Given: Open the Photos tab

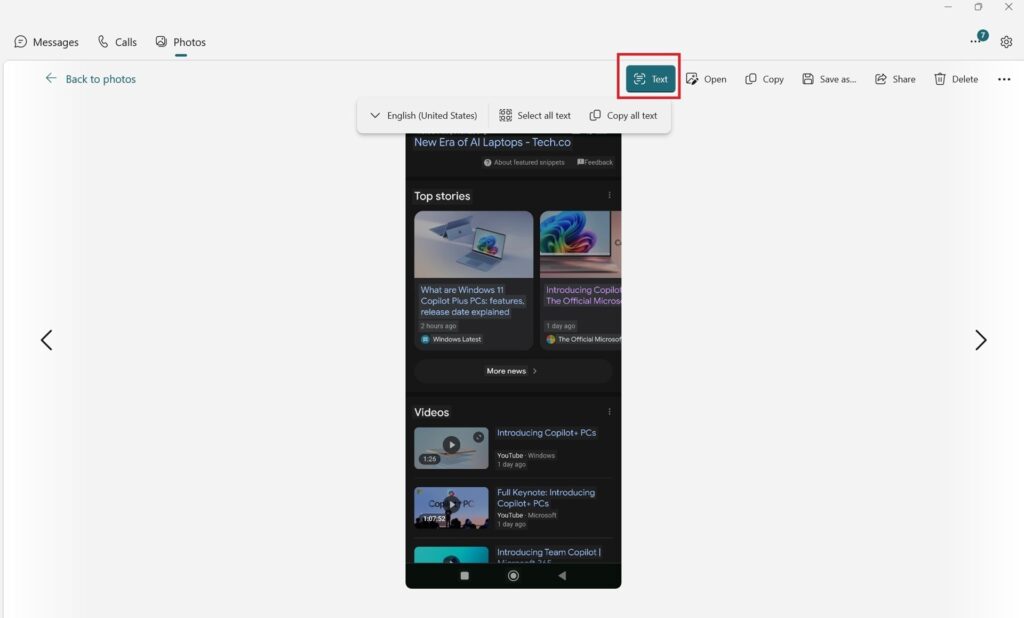Looking at the screenshot, I should 180,42.
